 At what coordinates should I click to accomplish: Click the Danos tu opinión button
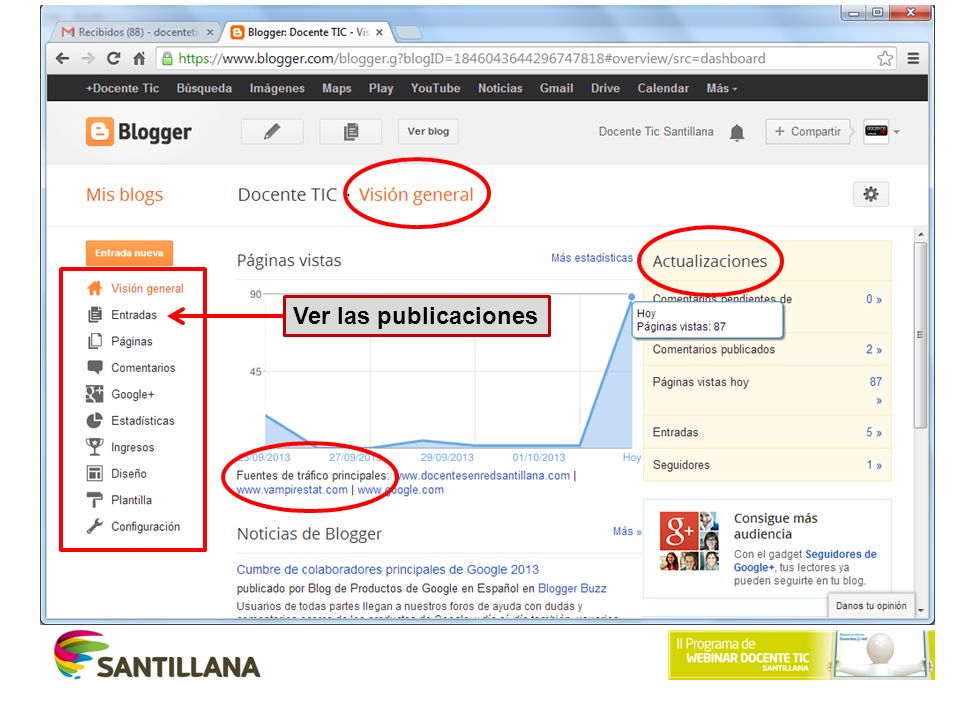(x=871, y=606)
